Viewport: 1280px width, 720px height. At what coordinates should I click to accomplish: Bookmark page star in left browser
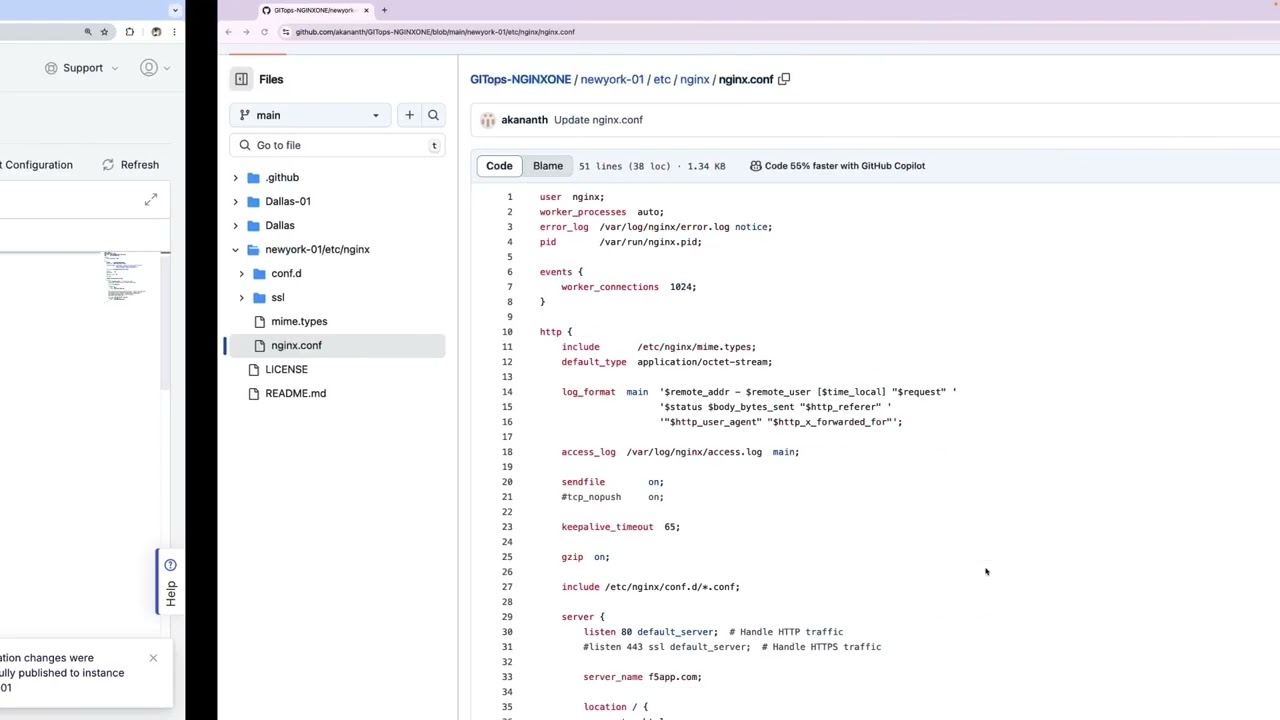point(104,32)
